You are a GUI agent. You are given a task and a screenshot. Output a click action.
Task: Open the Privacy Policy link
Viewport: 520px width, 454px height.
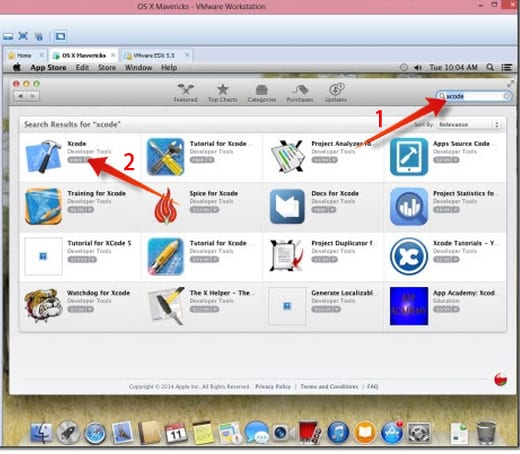273,387
